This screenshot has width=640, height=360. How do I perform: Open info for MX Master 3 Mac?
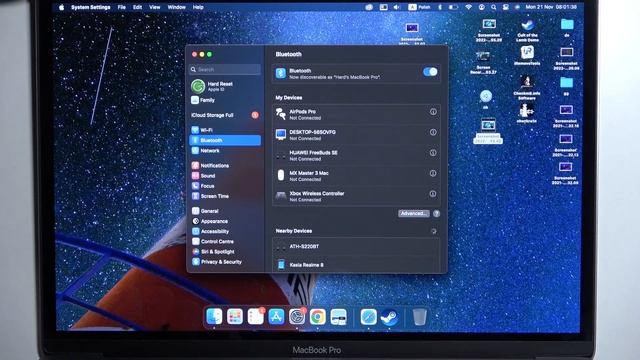(433, 173)
